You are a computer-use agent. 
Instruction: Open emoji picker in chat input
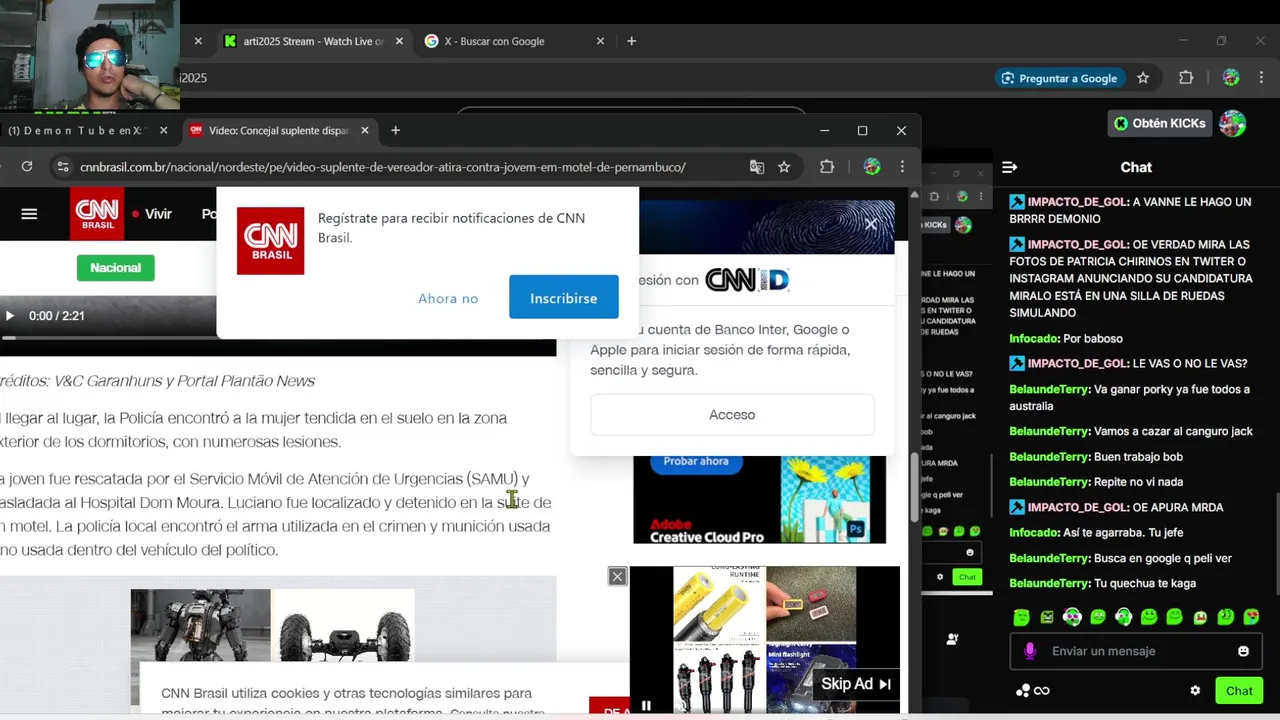1243,651
